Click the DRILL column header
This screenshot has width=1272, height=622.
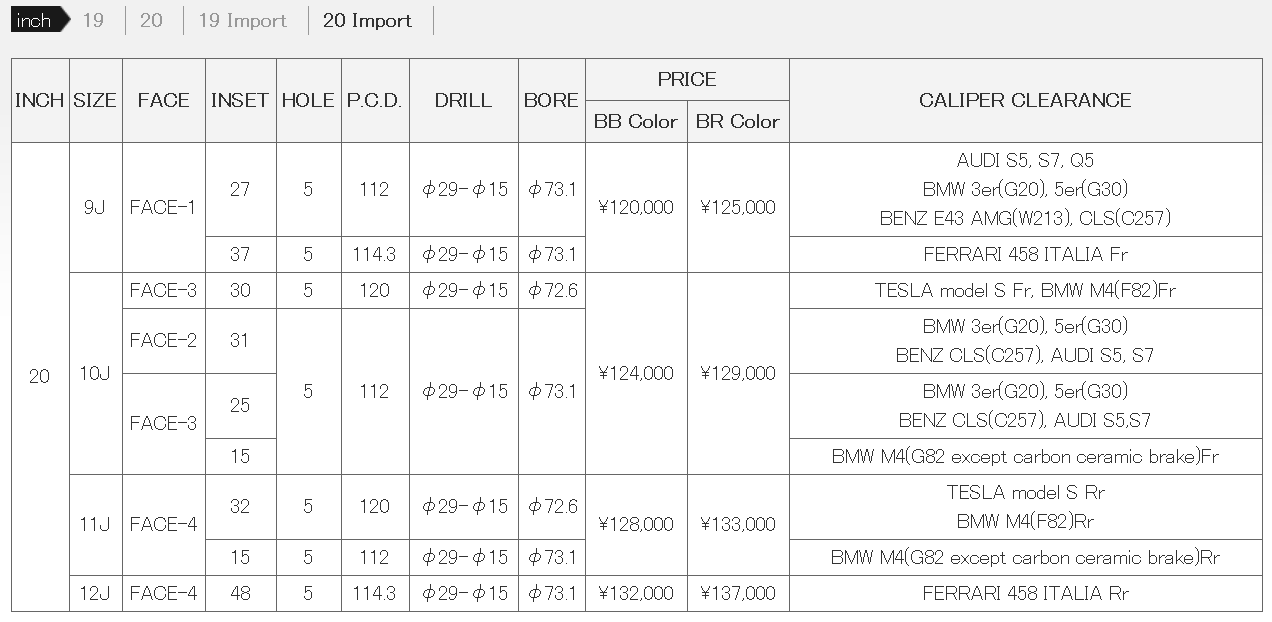click(463, 100)
